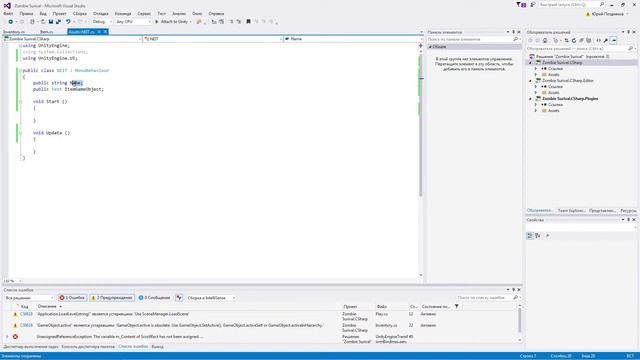Toggle the 1 Ошибка errors filter
This screenshot has height=360, width=640.
point(72,298)
